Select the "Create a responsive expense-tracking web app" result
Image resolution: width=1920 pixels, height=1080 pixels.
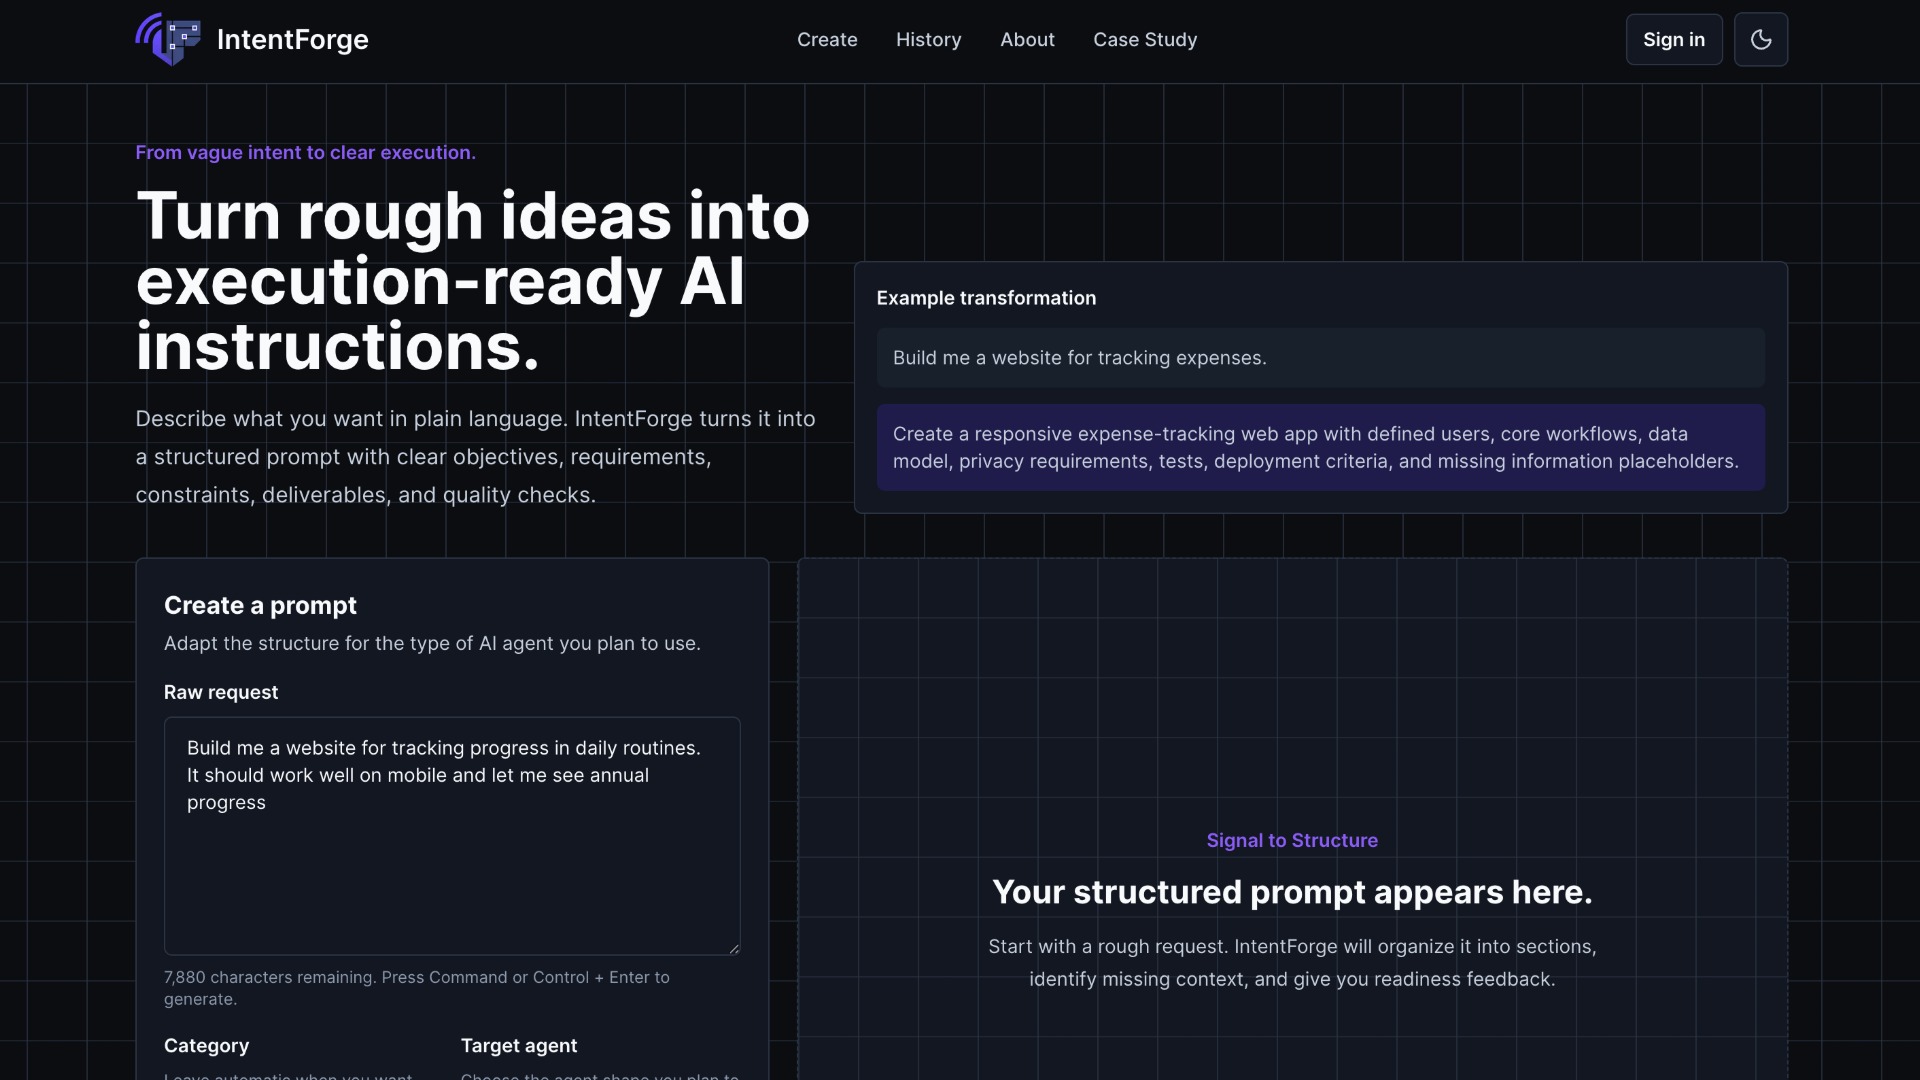pos(1321,447)
